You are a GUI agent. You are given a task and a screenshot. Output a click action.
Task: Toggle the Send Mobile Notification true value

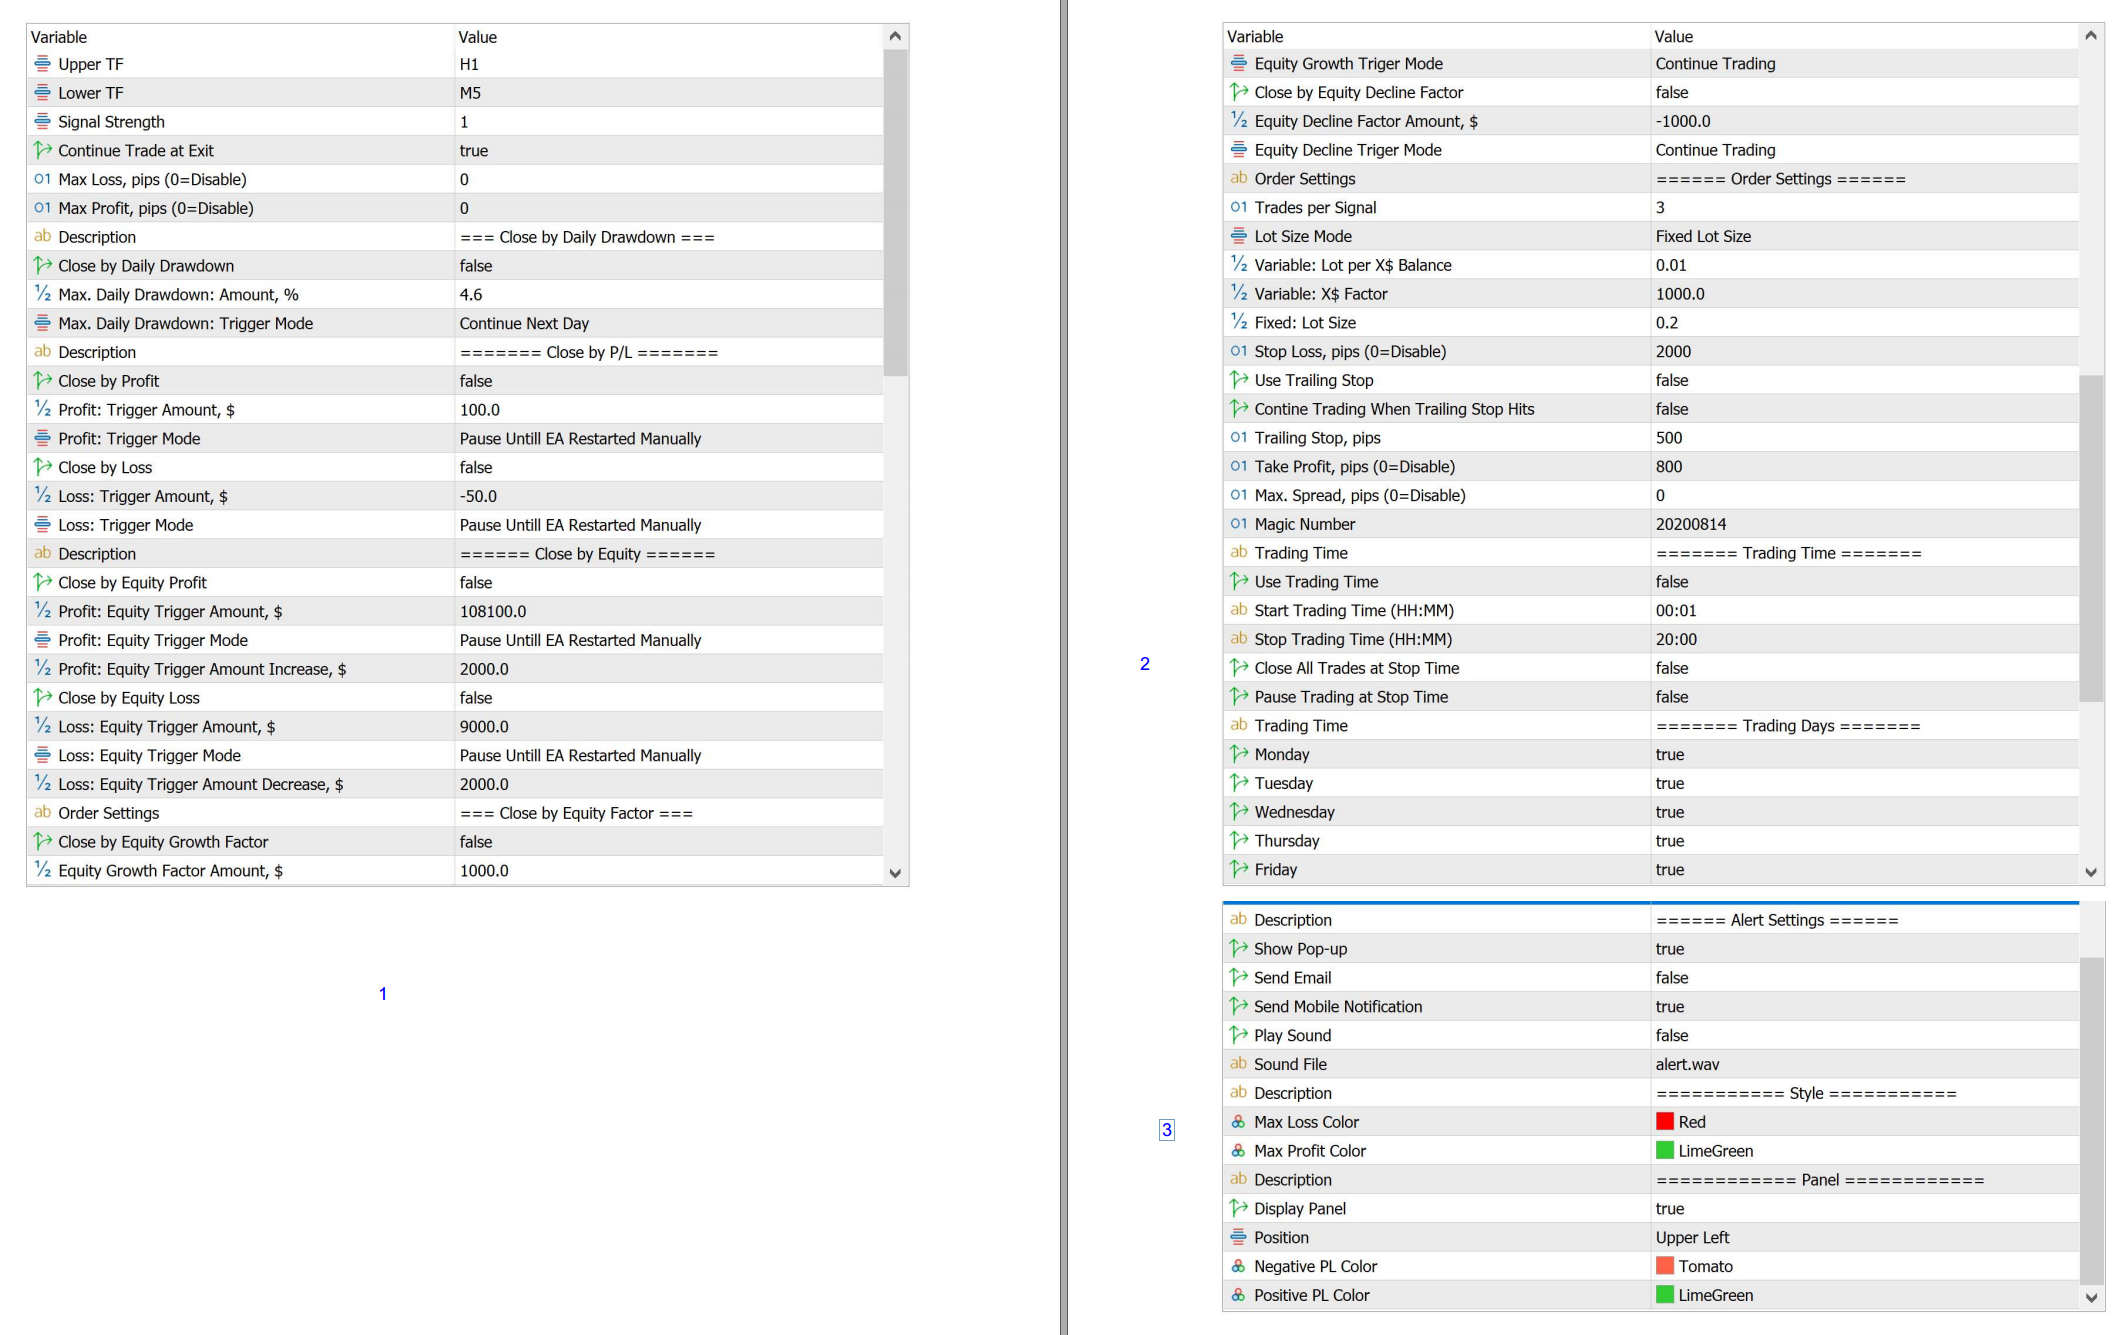[x=1670, y=1006]
